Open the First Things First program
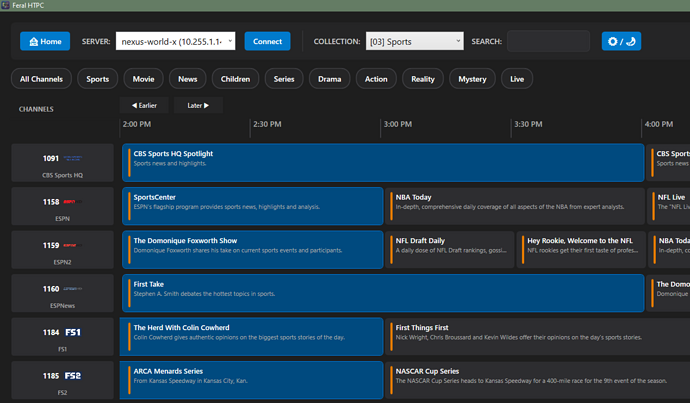 538,337
